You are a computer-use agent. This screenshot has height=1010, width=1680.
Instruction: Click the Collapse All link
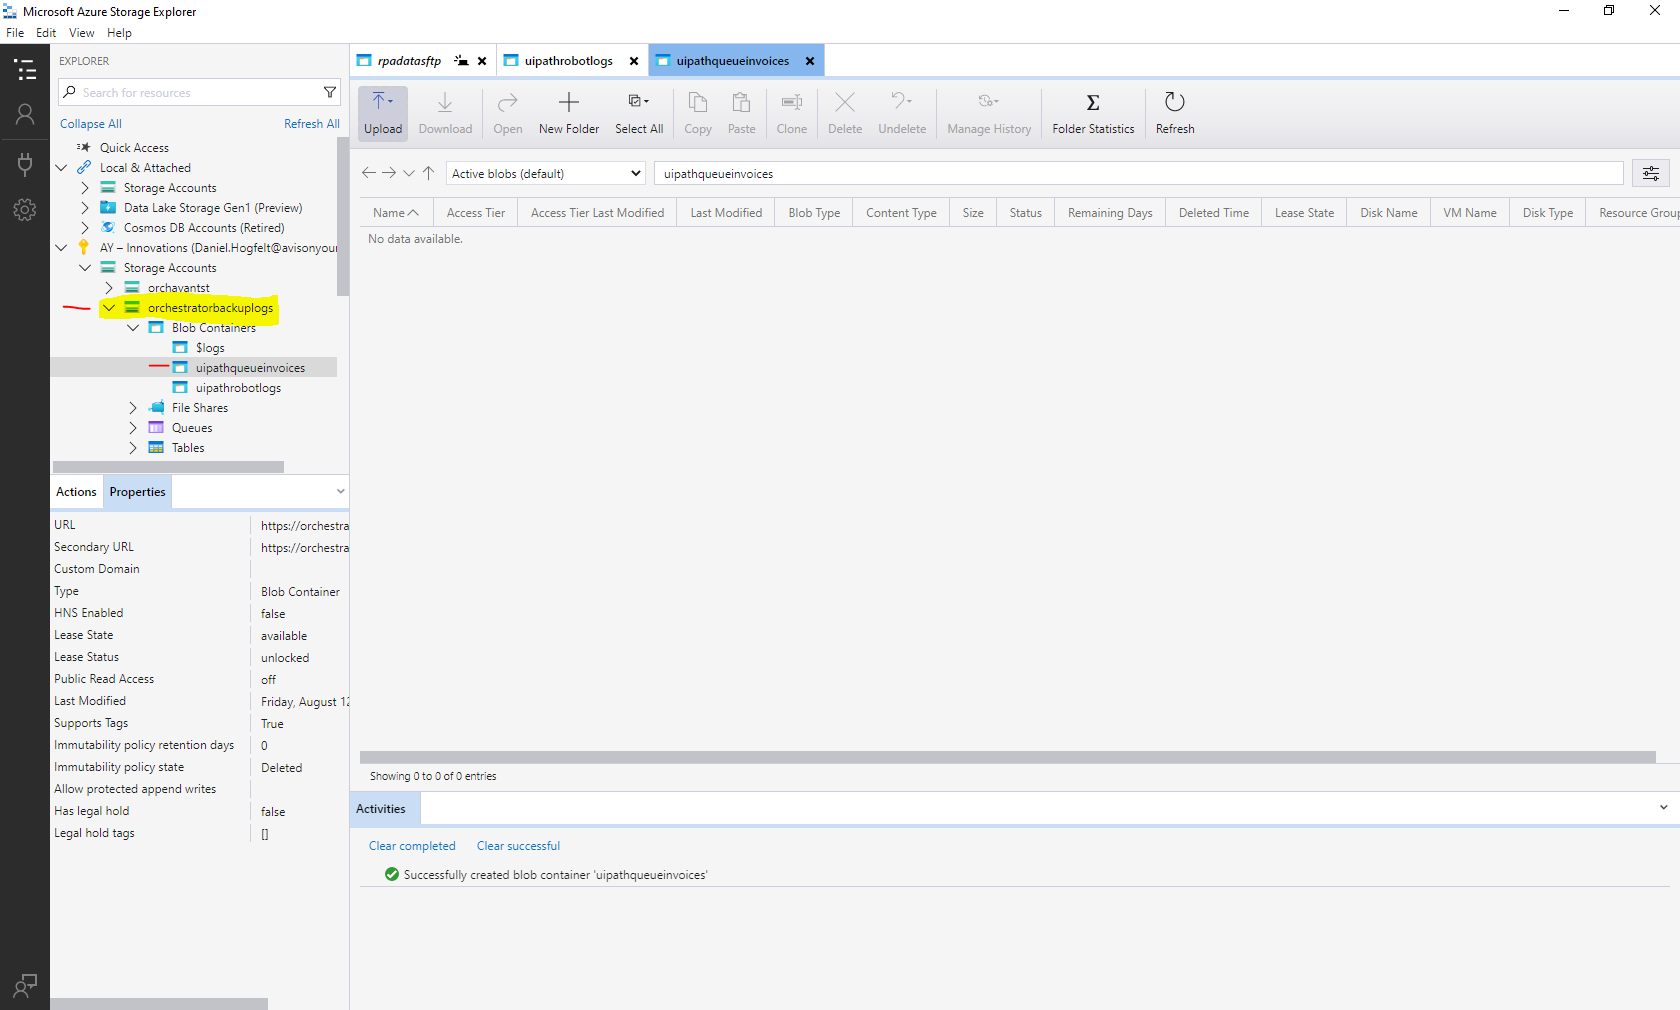click(x=91, y=123)
